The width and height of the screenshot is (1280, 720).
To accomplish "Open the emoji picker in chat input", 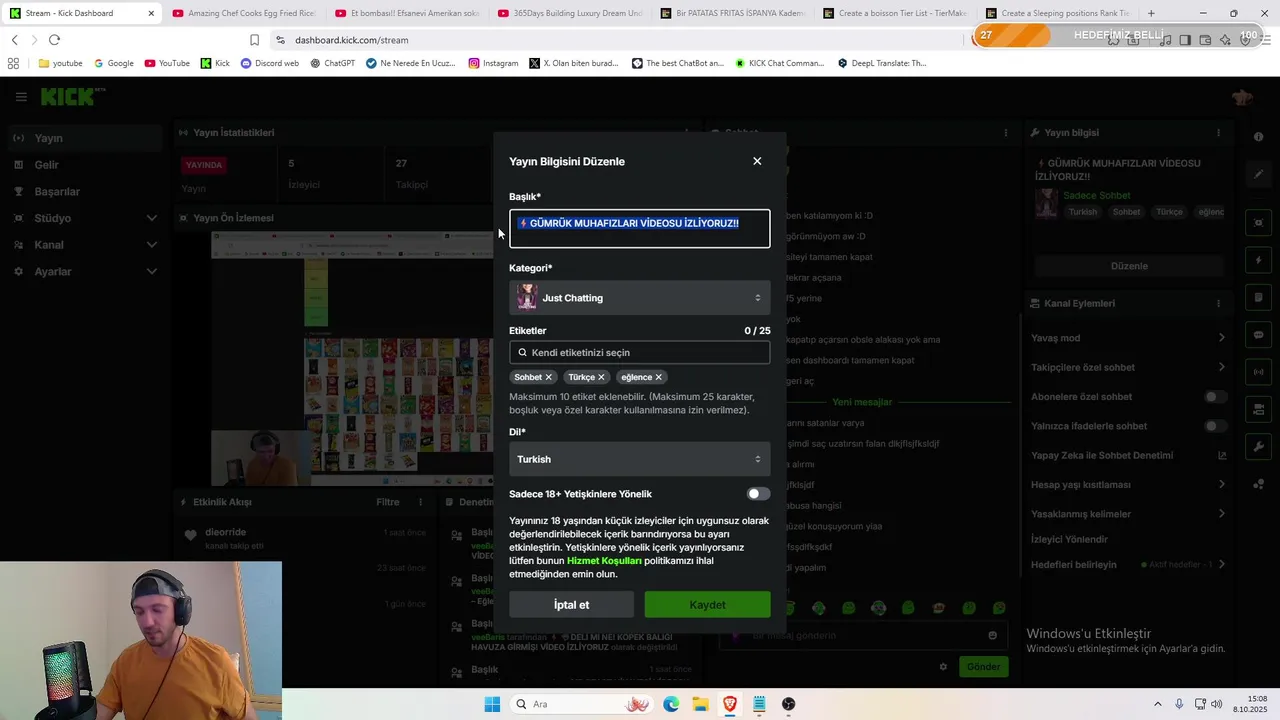I will (x=992, y=635).
